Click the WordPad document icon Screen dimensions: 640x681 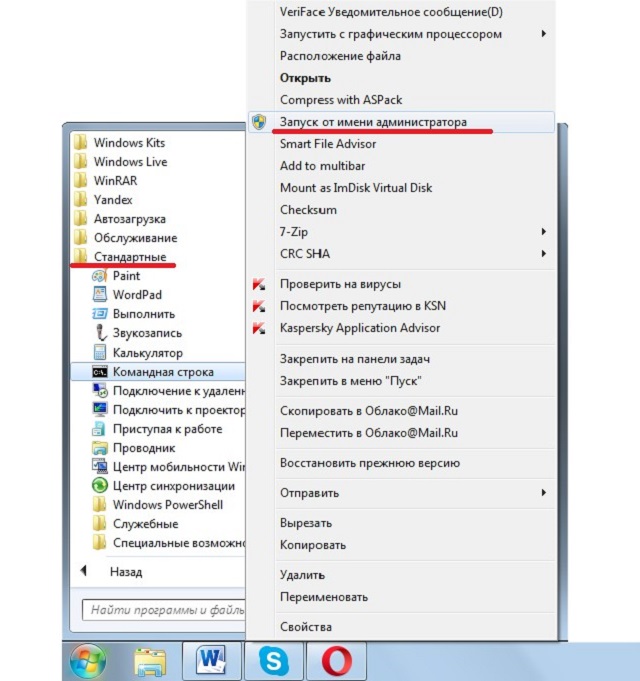point(99,294)
